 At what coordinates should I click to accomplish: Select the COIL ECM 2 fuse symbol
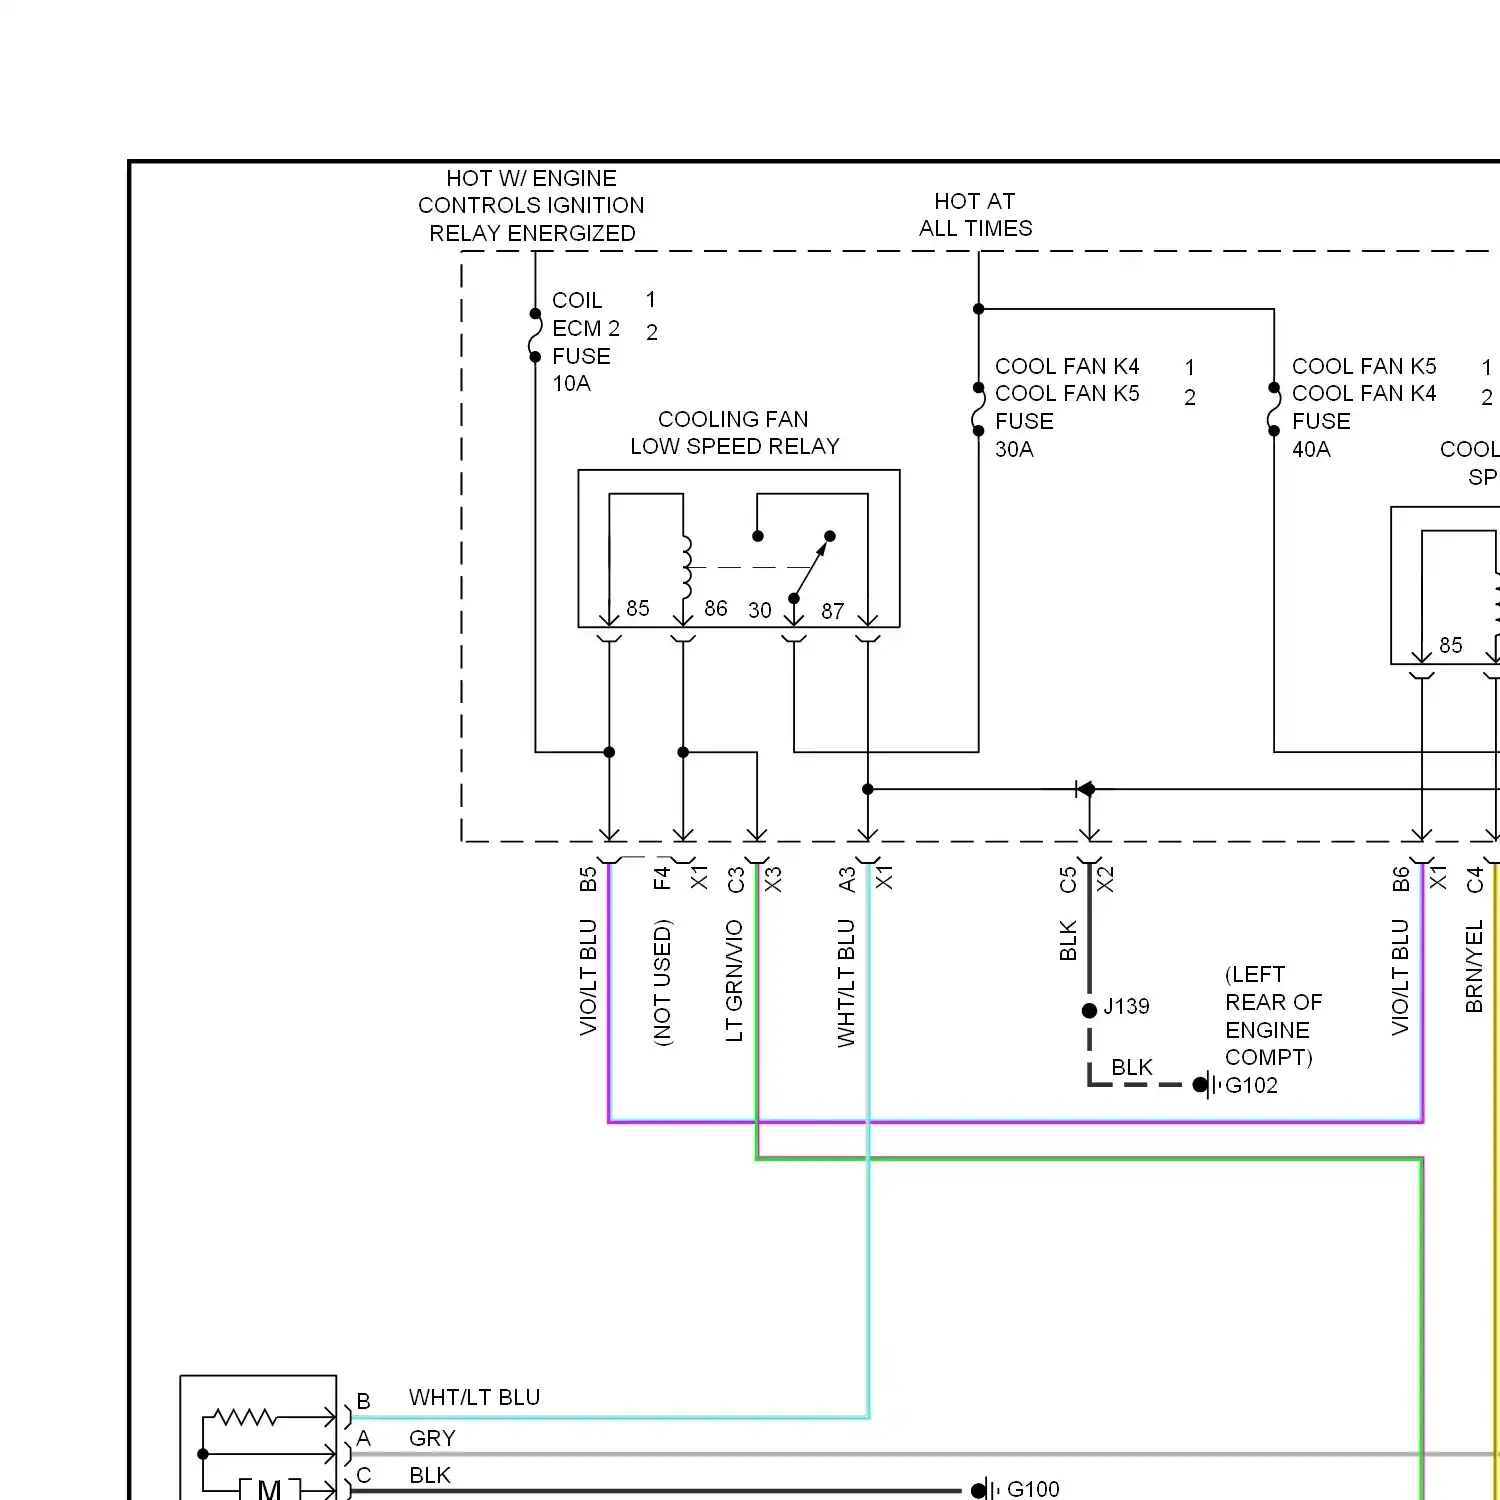coord(535,335)
